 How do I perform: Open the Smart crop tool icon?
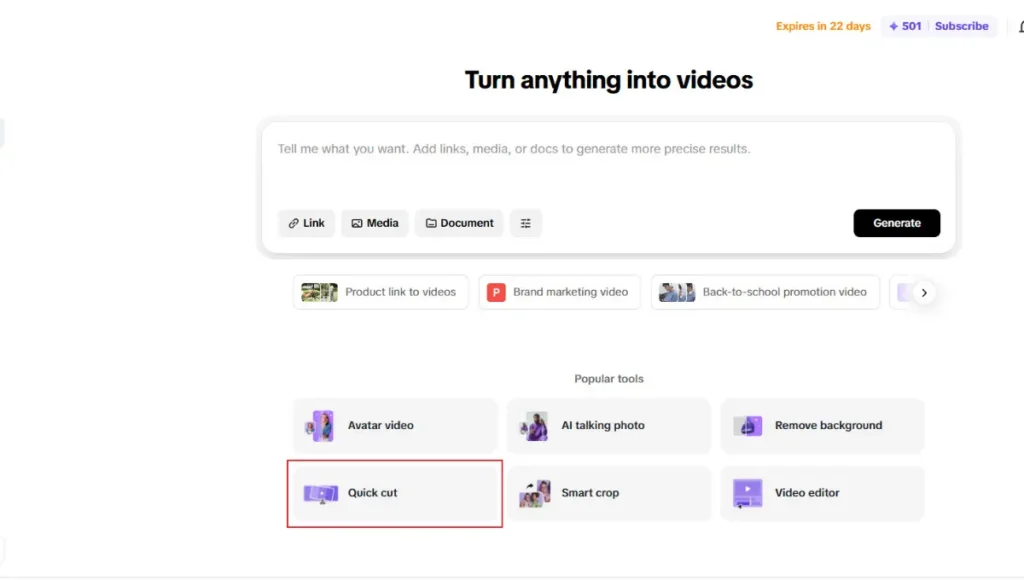(534, 493)
